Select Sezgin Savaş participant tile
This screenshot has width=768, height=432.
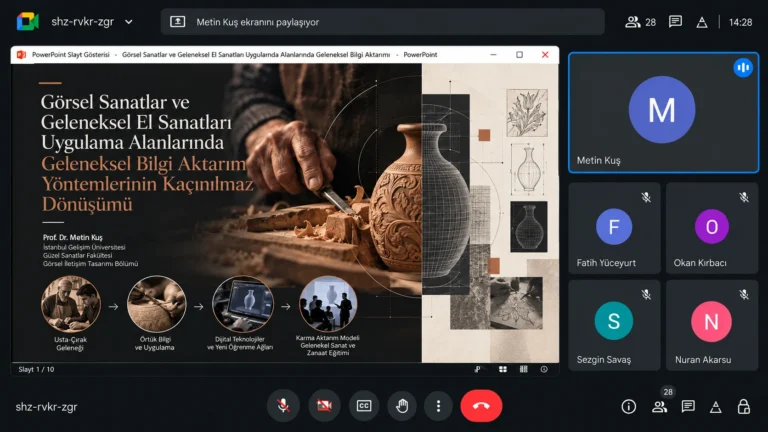(614, 325)
